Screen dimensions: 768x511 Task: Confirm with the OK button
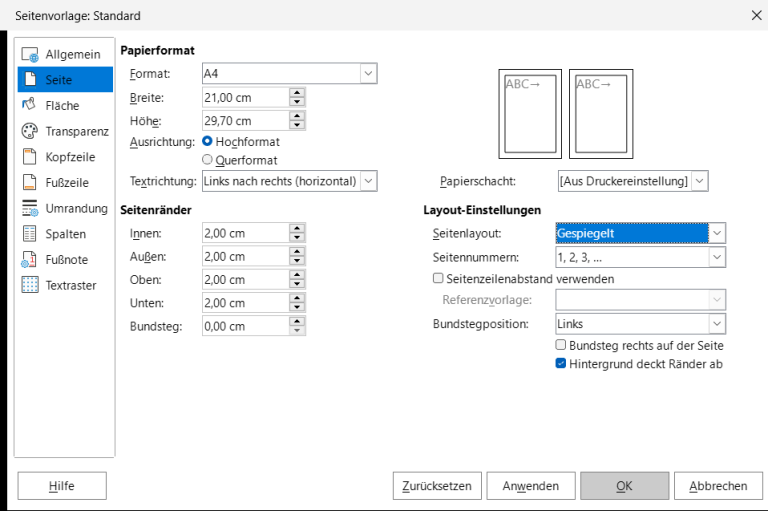pos(624,486)
